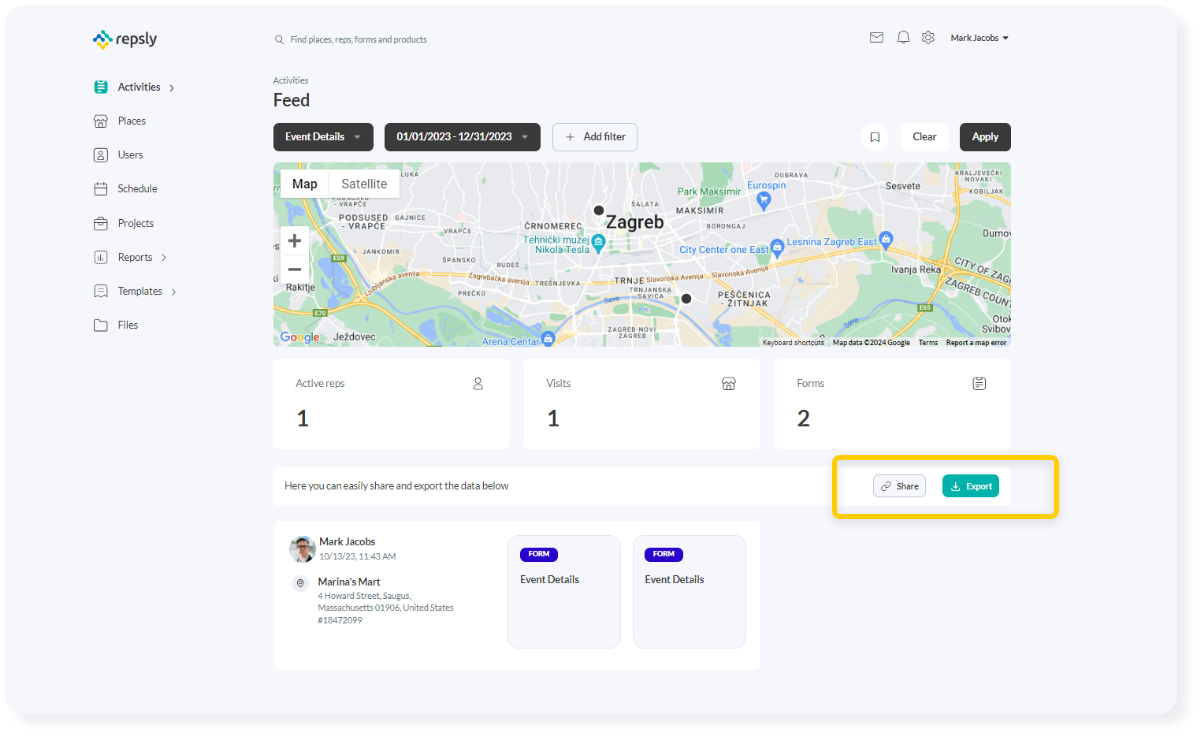This screenshot has height=739, width=1202.
Task: Click the Arena Centar map marker
Action: pyautogui.click(x=548, y=340)
